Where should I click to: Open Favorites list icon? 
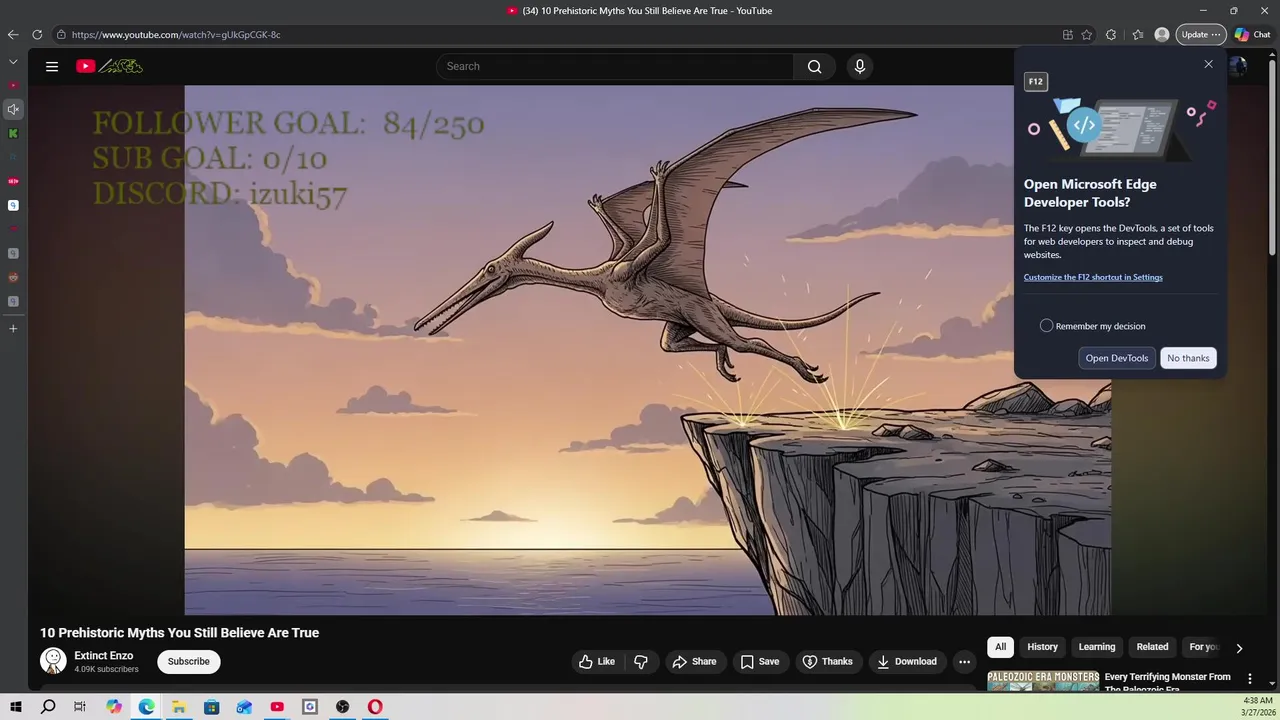pos(1138,34)
